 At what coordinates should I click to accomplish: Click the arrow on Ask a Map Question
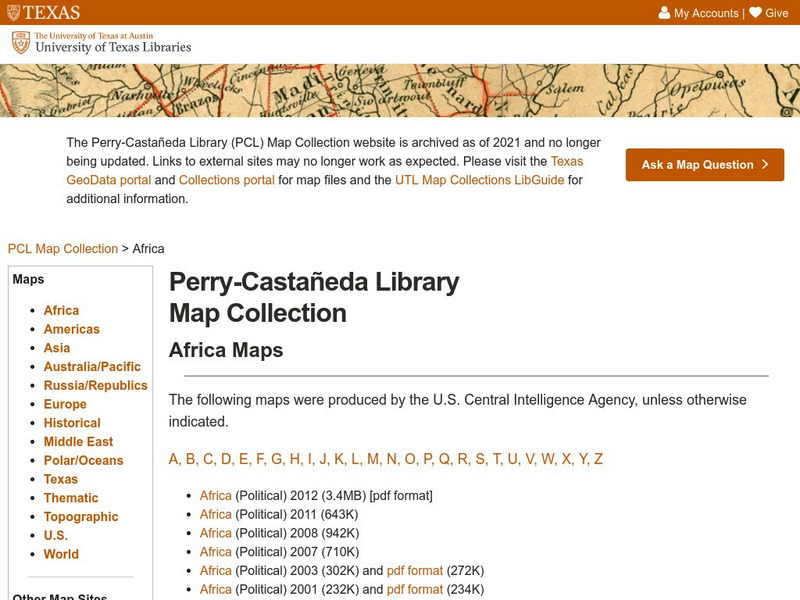[764, 165]
